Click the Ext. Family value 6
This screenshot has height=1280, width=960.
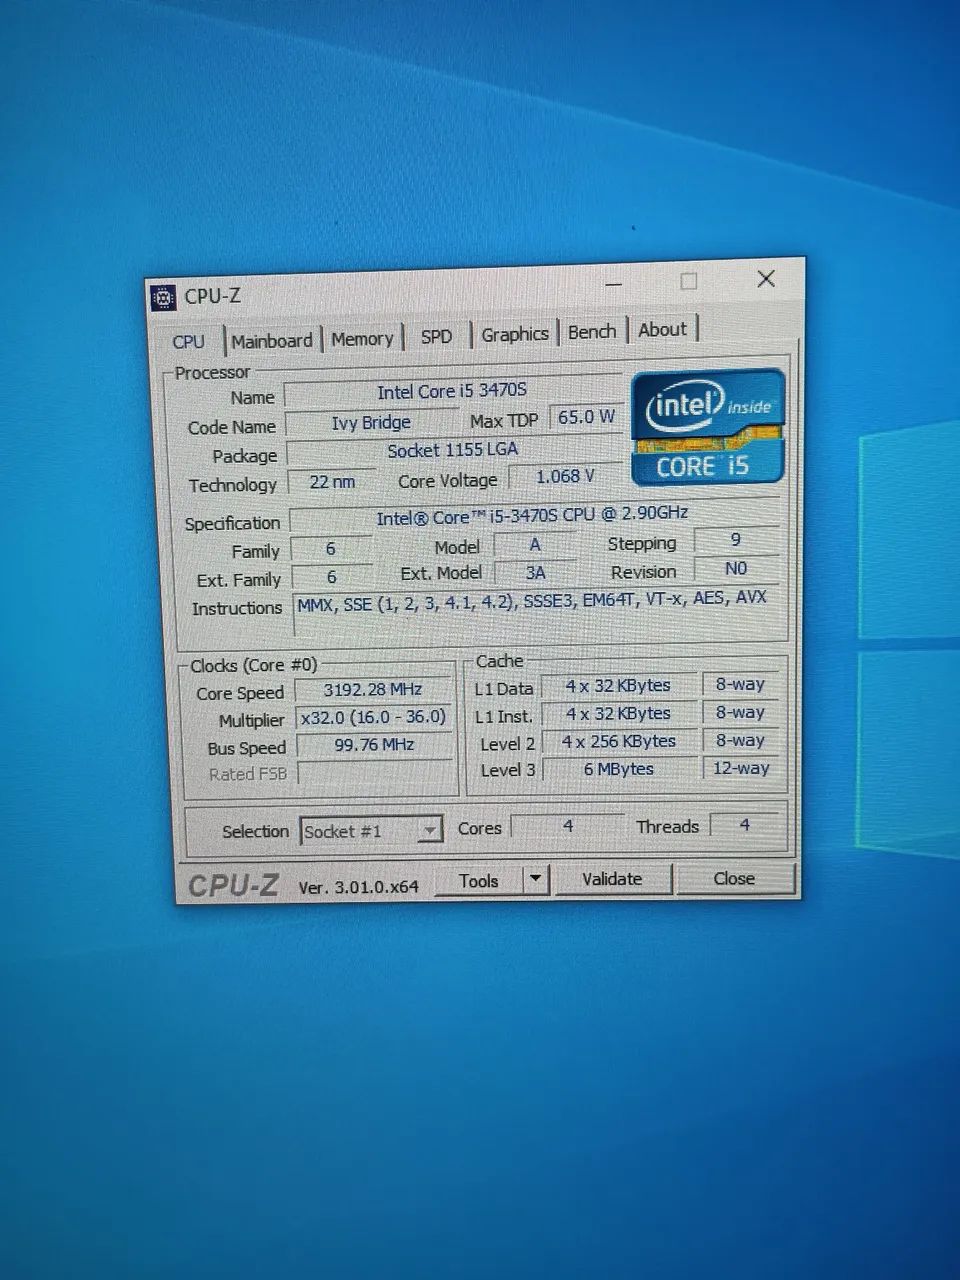point(331,577)
